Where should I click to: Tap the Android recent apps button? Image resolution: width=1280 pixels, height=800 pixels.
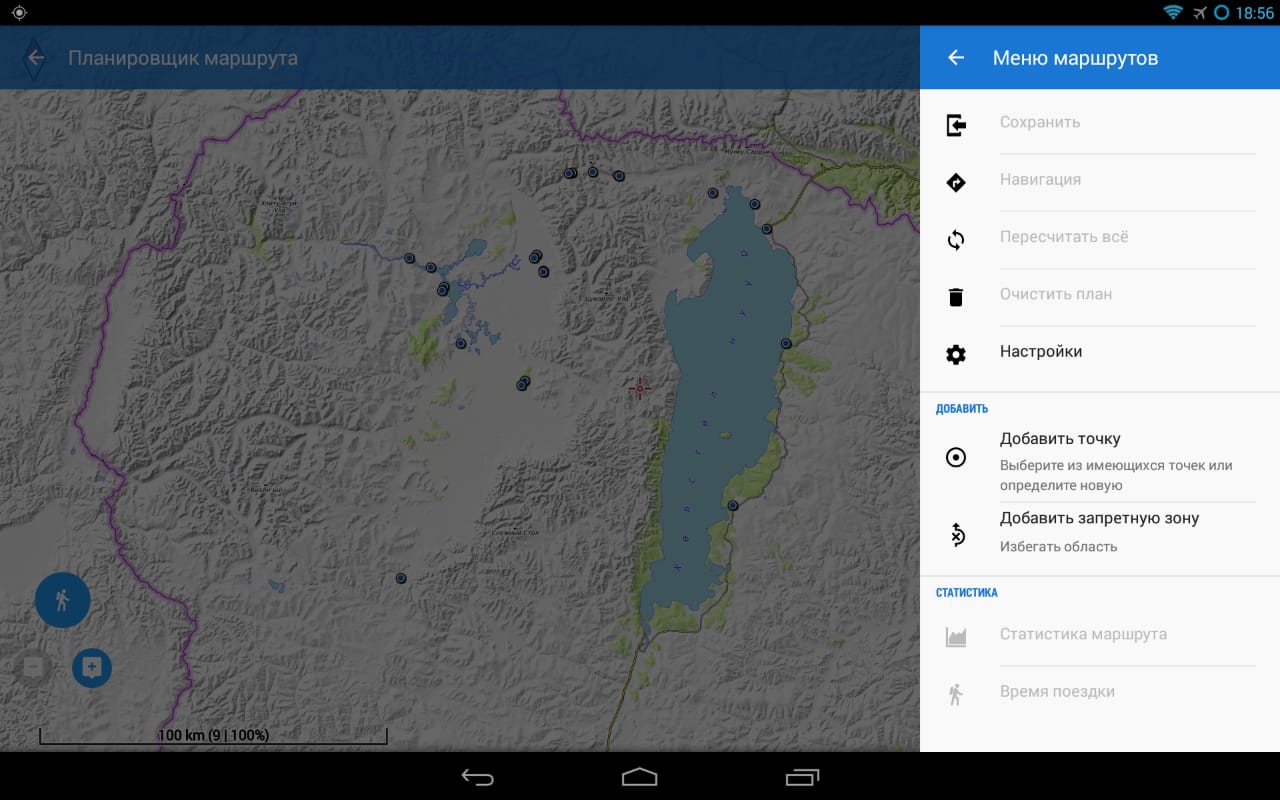(x=802, y=777)
